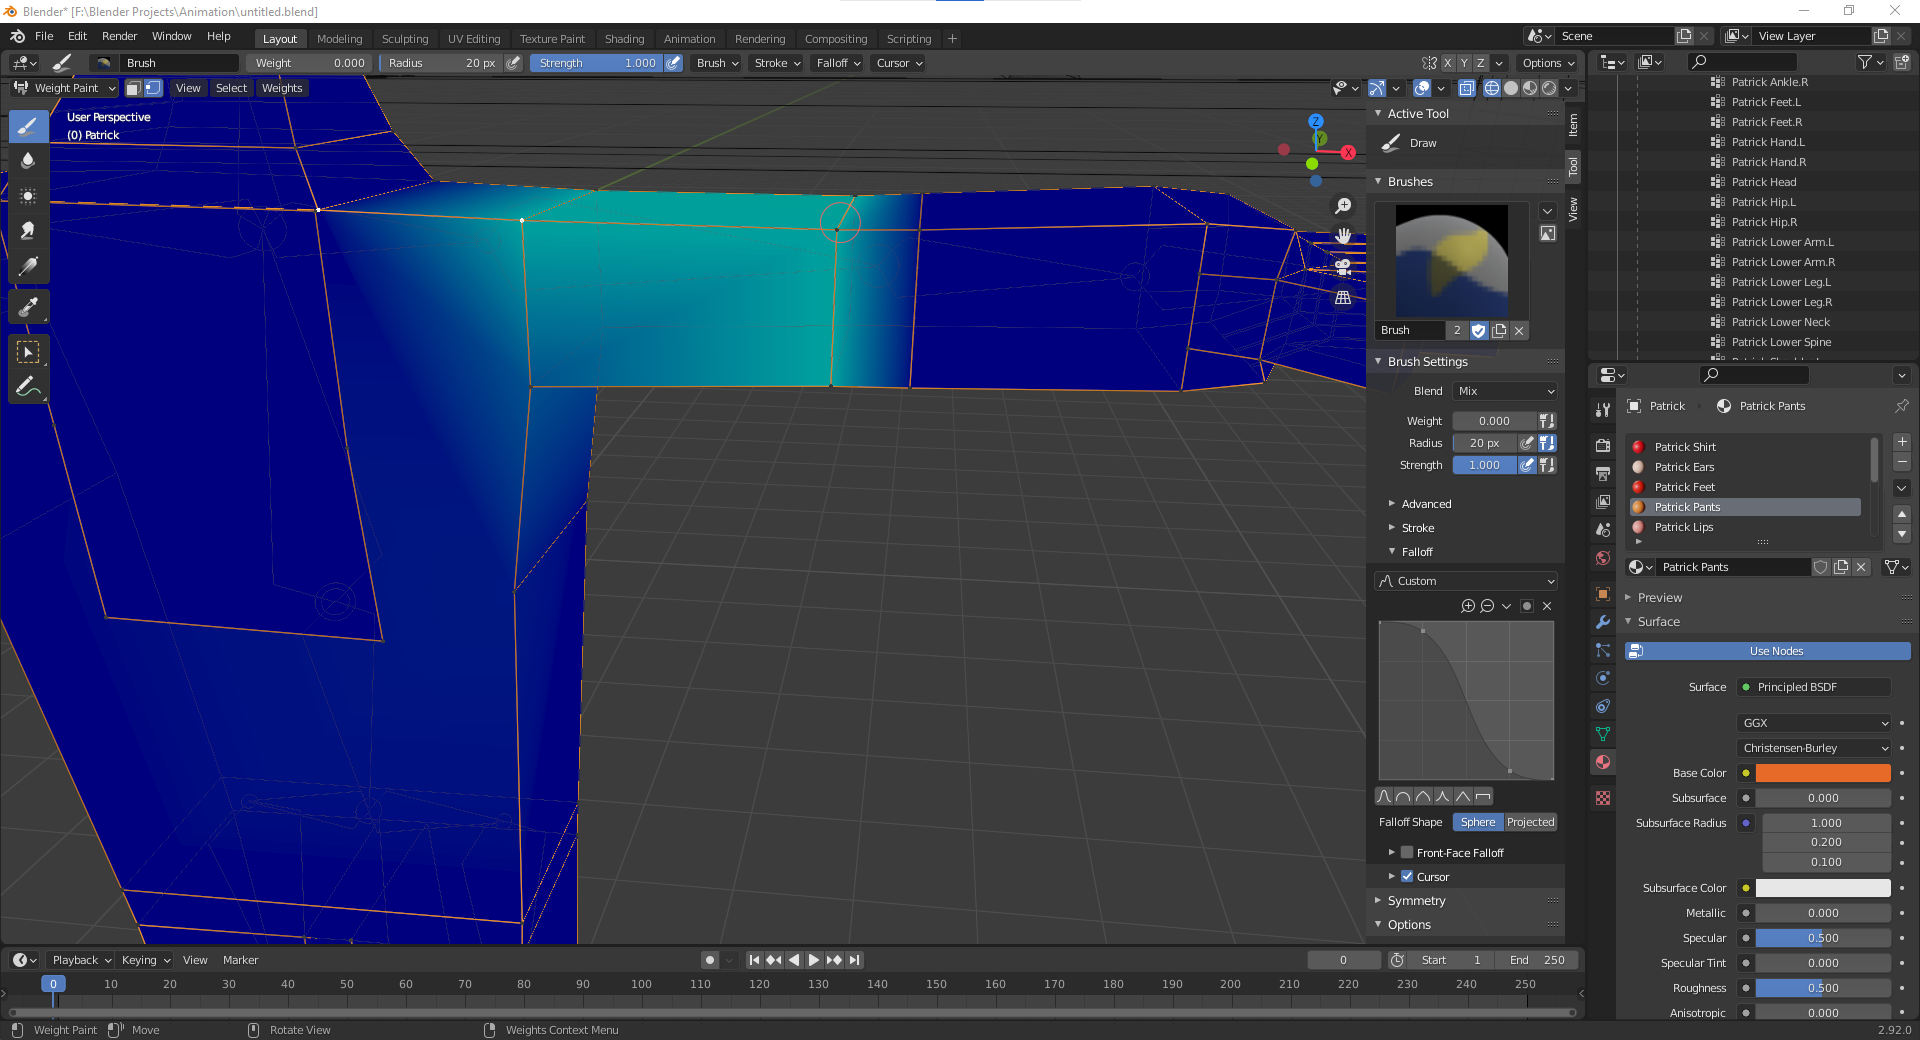Viewport: 1920px width, 1040px height.
Task: Expand the Symmetry panel
Action: pyautogui.click(x=1416, y=901)
